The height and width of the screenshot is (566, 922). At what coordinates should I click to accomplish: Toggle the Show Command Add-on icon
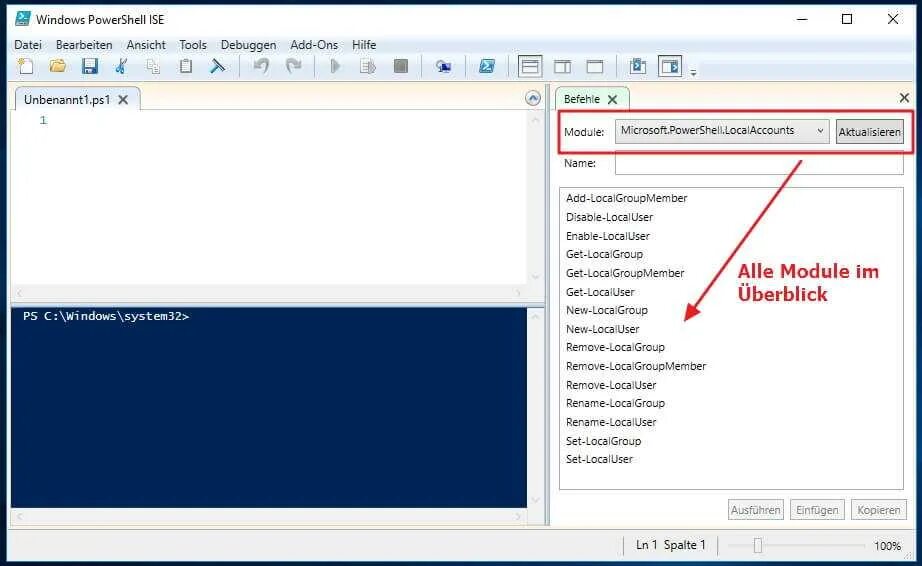pos(670,66)
